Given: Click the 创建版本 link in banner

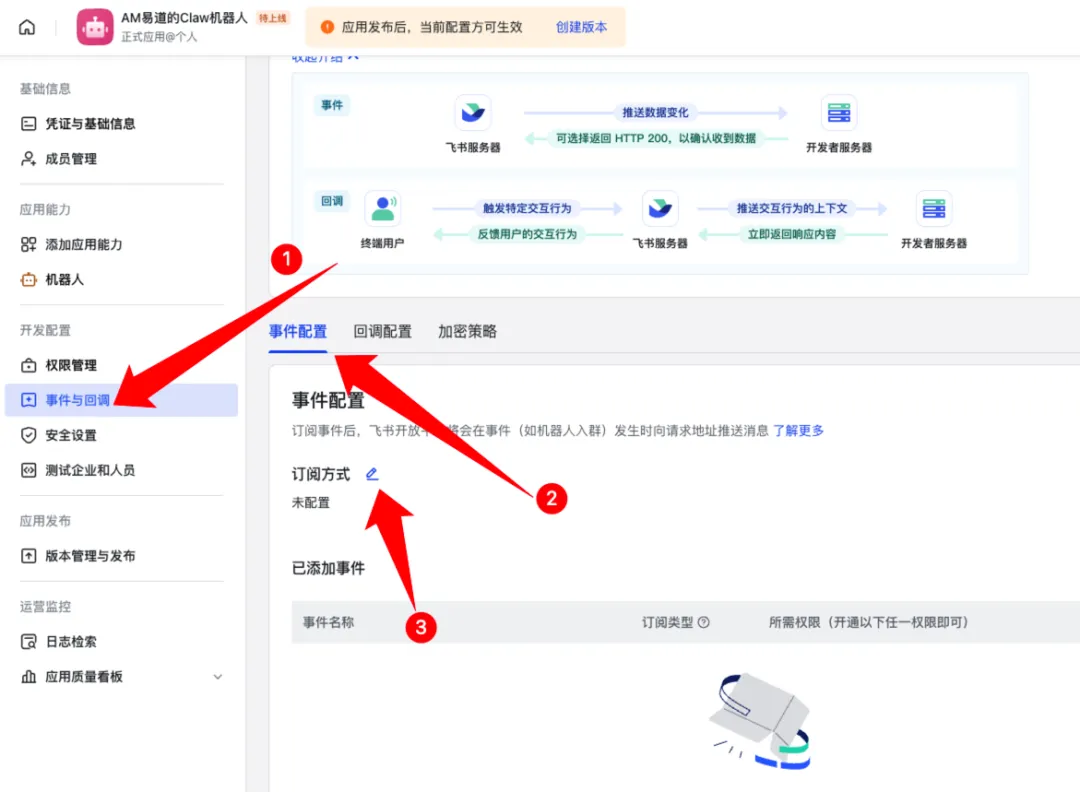Looking at the screenshot, I should click(x=581, y=27).
